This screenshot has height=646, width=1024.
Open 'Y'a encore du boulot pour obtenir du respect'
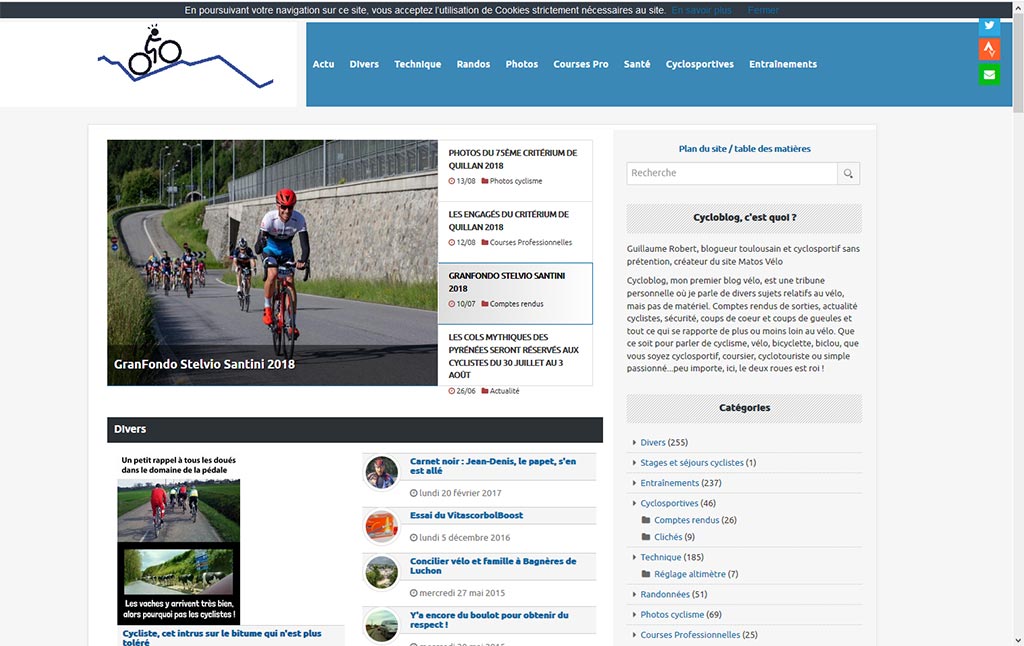pyautogui.click(x=489, y=620)
